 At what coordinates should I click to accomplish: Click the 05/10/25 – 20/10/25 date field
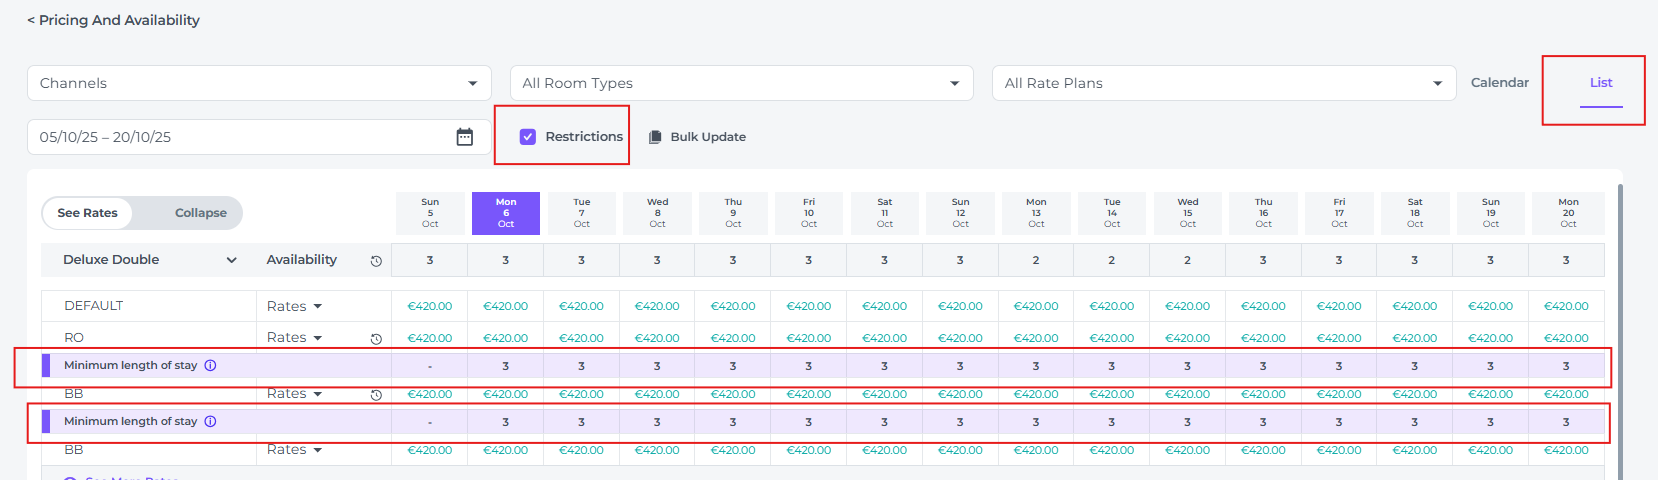(x=240, y=137)
